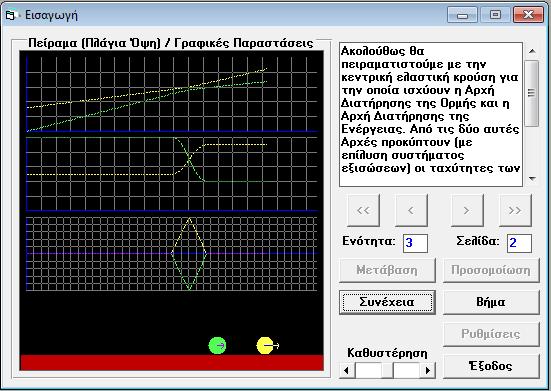551x391 pixels.
Task: Click the 'Καθυστέρηση' label
Action: coord(387,353)
